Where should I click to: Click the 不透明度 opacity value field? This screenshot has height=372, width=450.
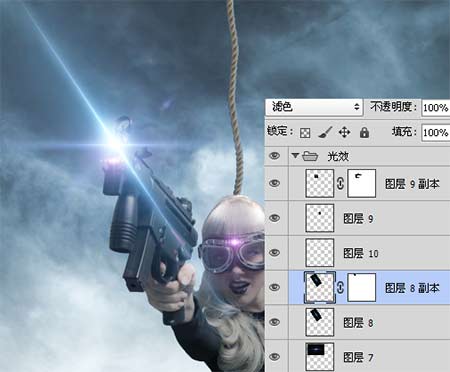tap(436, 107)
